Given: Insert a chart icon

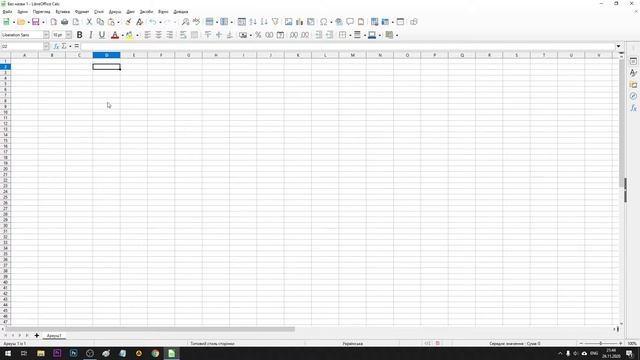Looking at the screenshot, I should [300, 22].
